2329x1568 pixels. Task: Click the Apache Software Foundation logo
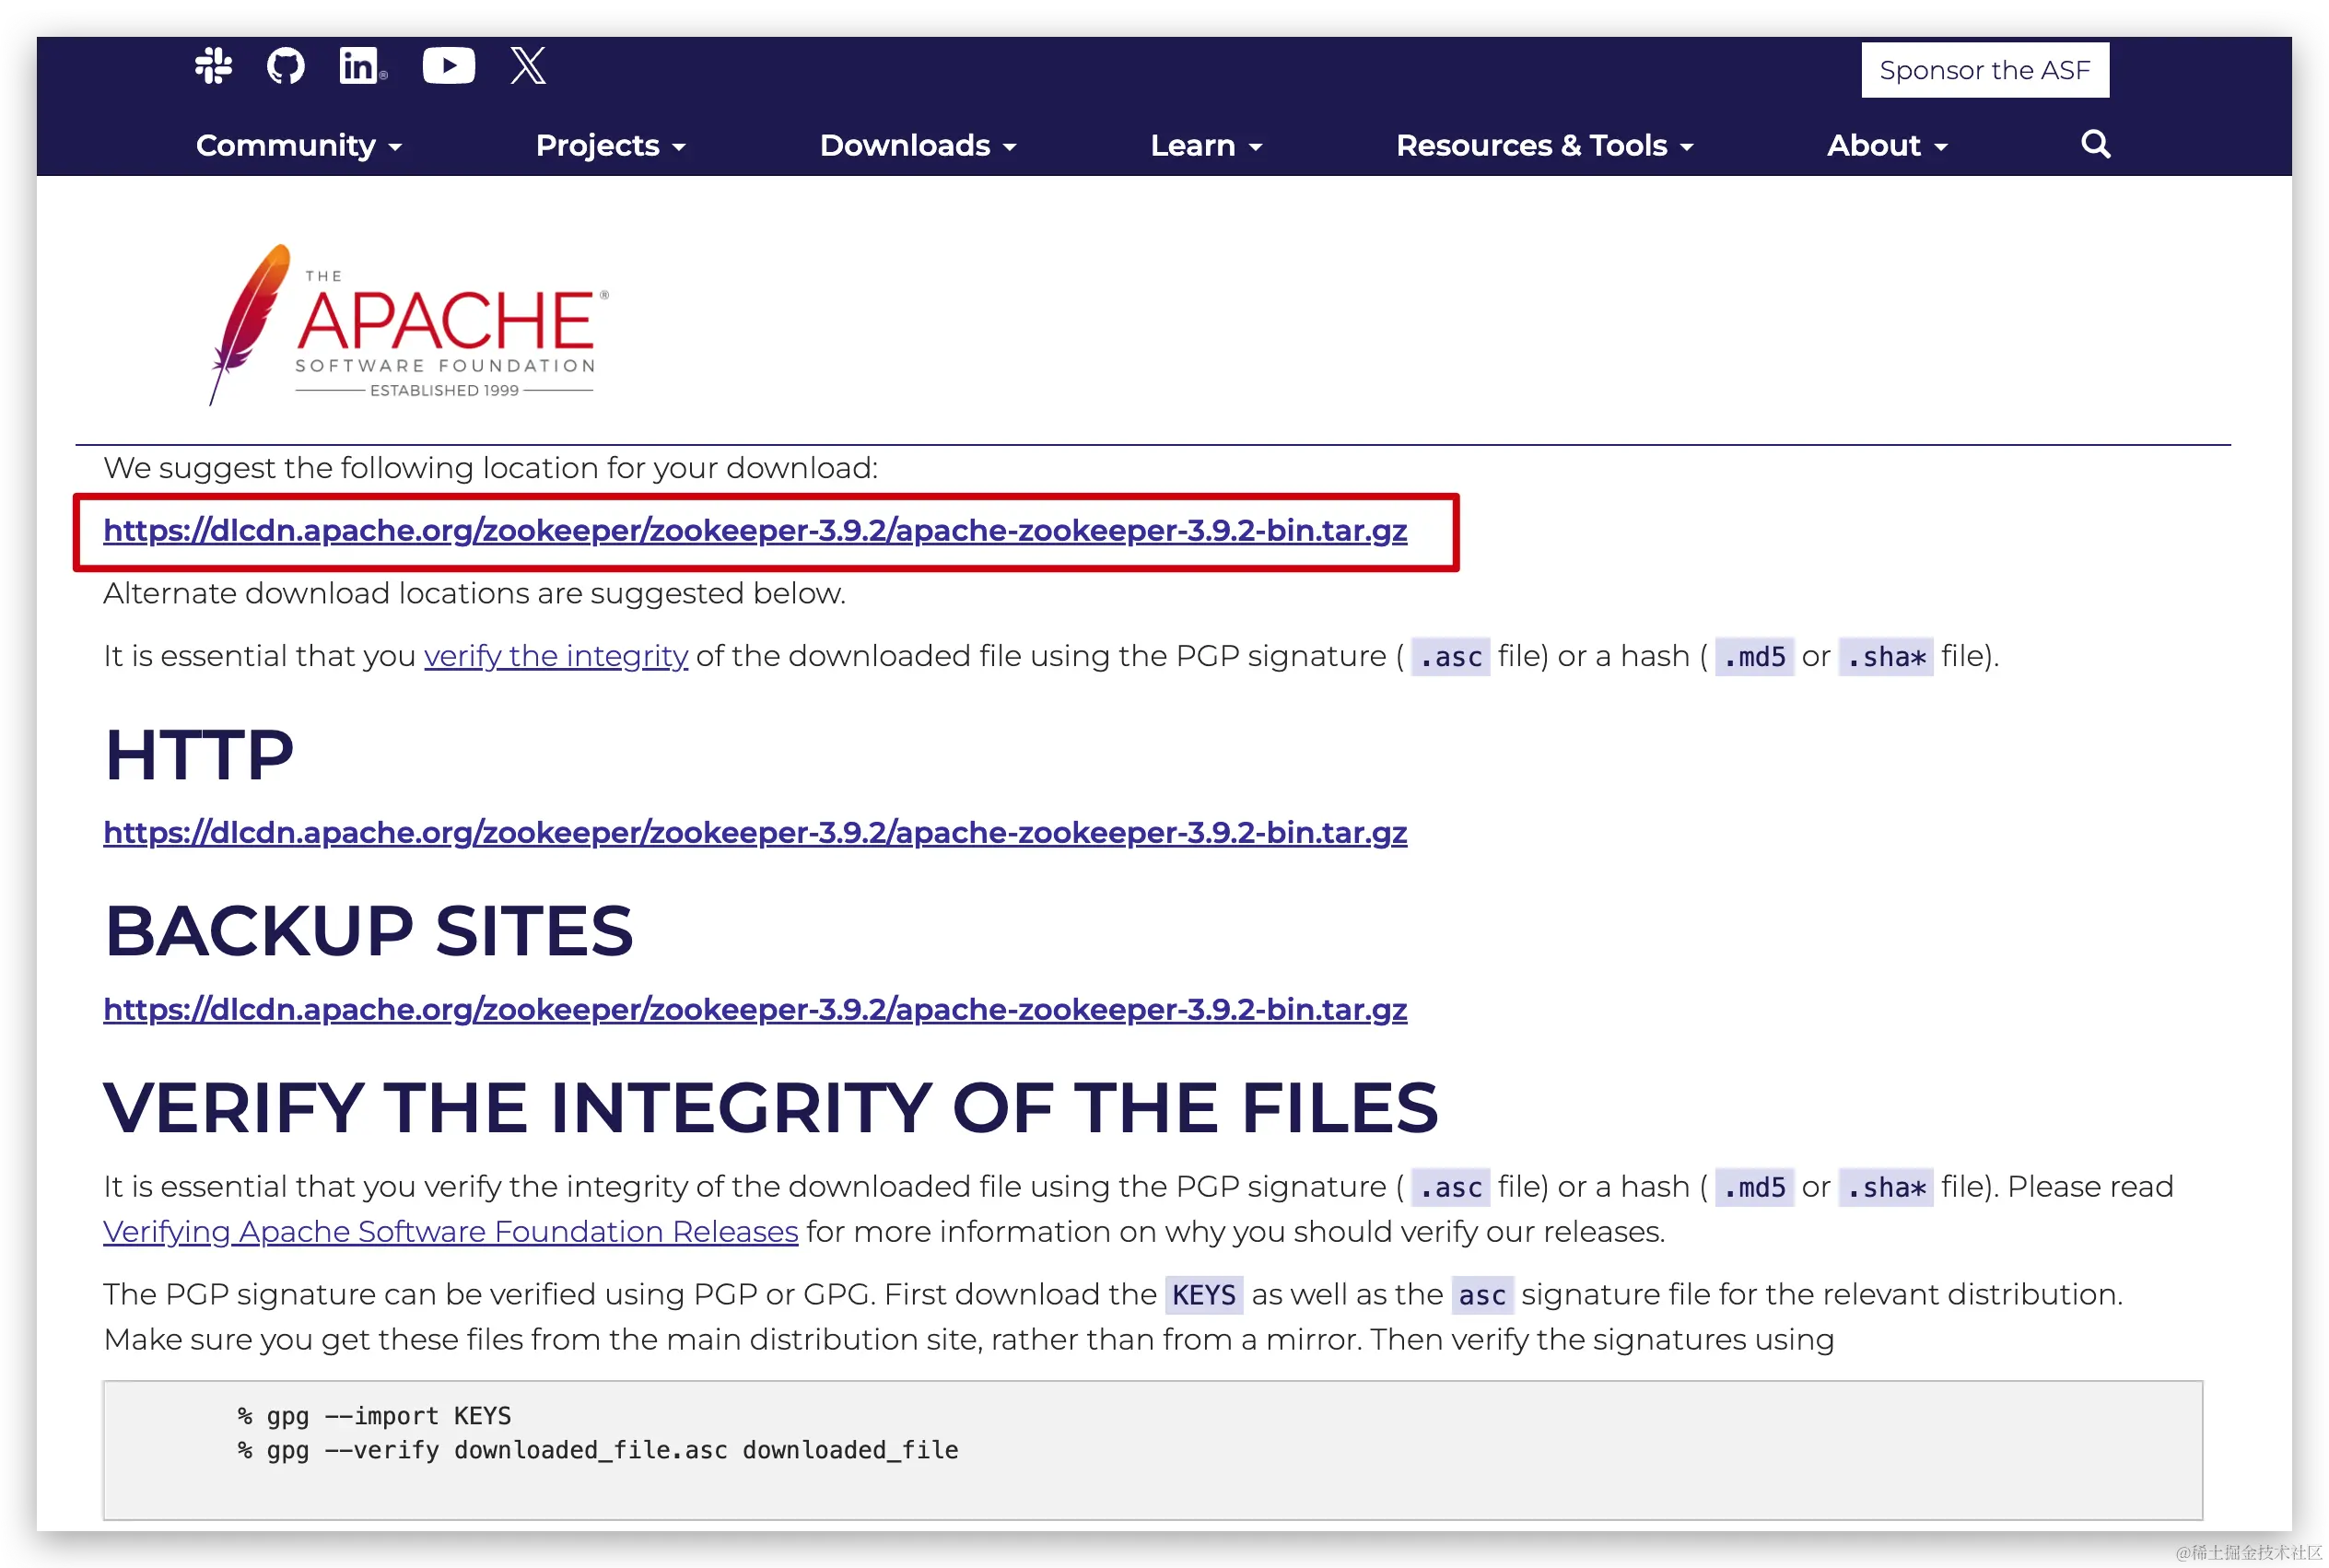pyautogui.click(x=409, y=325)
